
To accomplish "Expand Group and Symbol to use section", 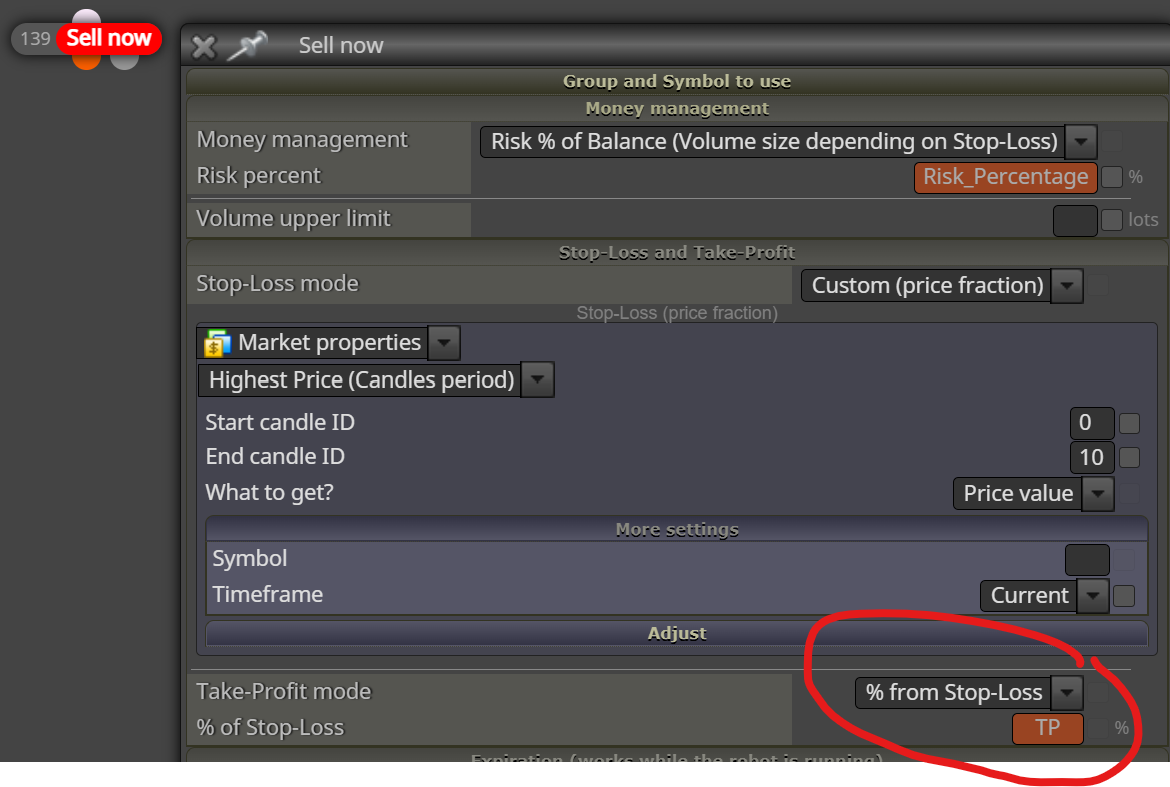I will click(676, 81).
